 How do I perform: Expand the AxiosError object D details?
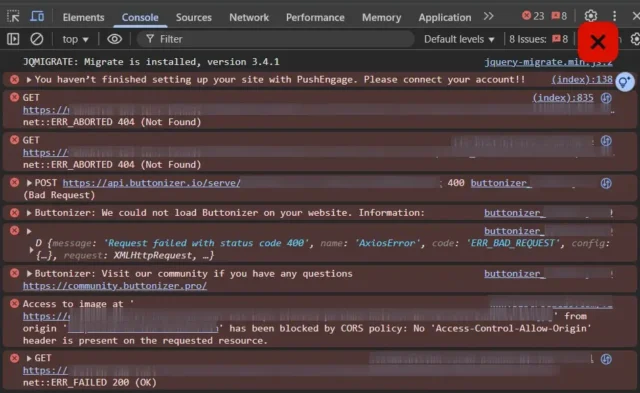[31, 249]
